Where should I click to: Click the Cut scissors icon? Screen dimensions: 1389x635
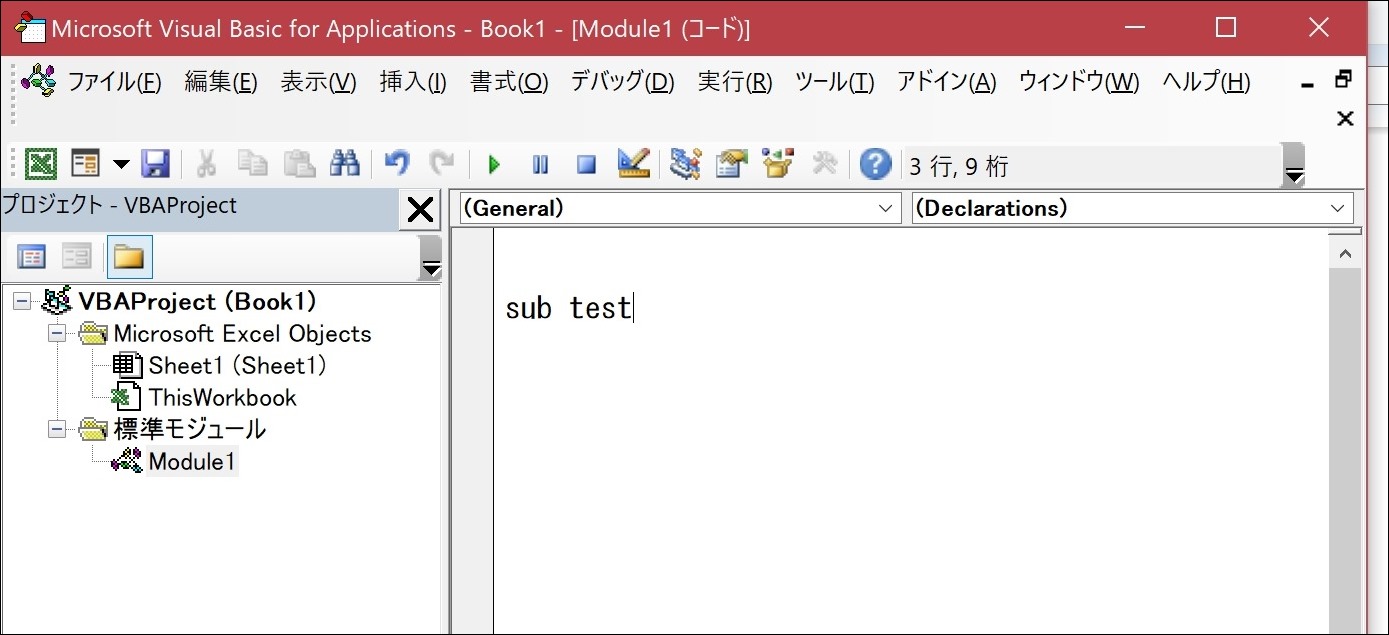click(x=207, y=163)
